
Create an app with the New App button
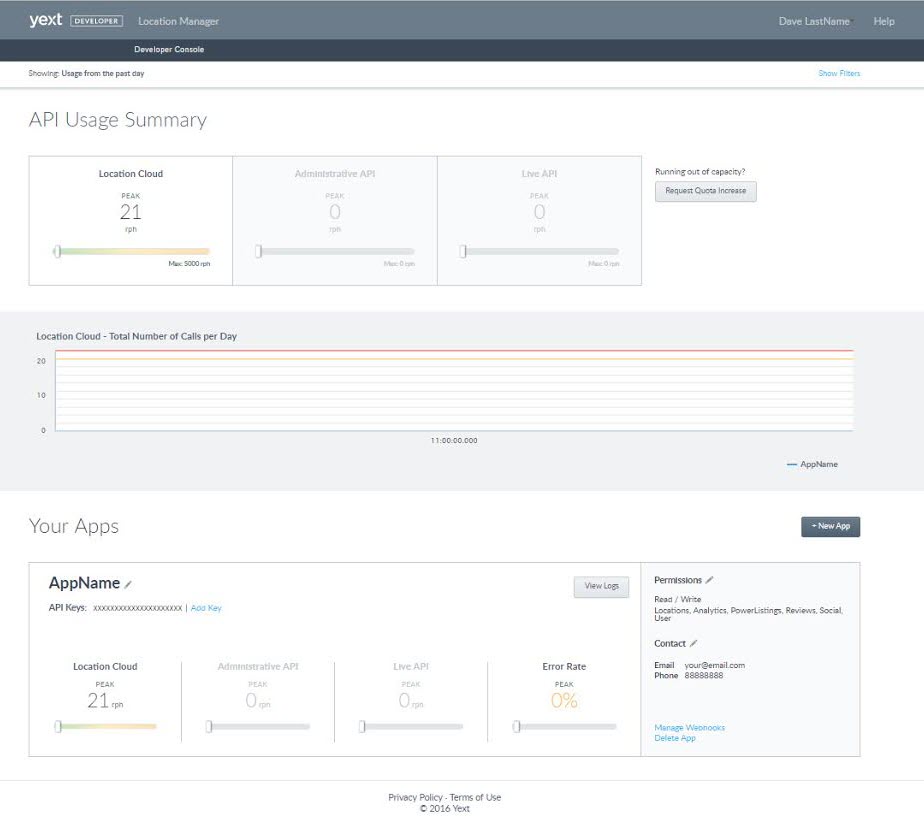(830, 526)
